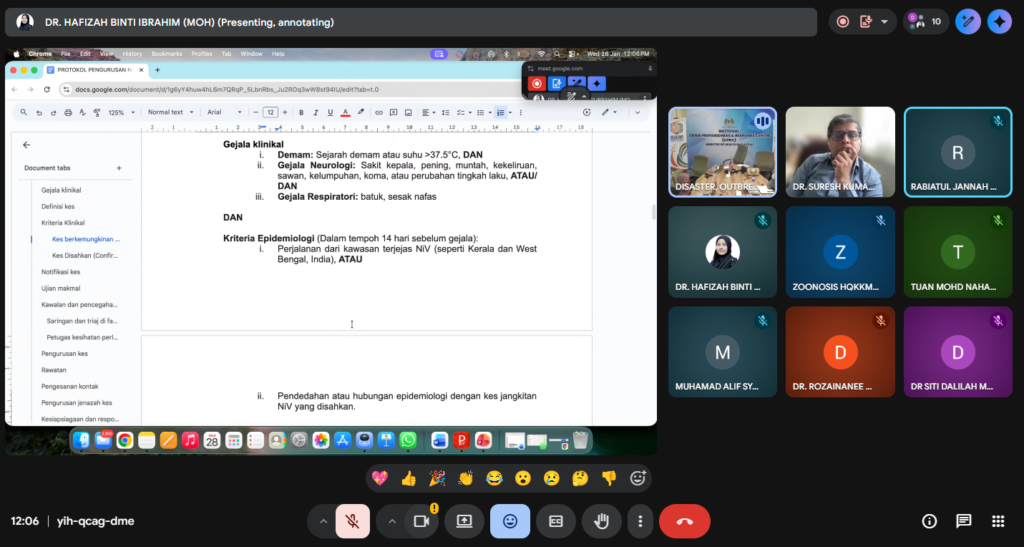Open the pen annotate tool icon
This screenshot has width=1024, height=547.
coord(967,21)
